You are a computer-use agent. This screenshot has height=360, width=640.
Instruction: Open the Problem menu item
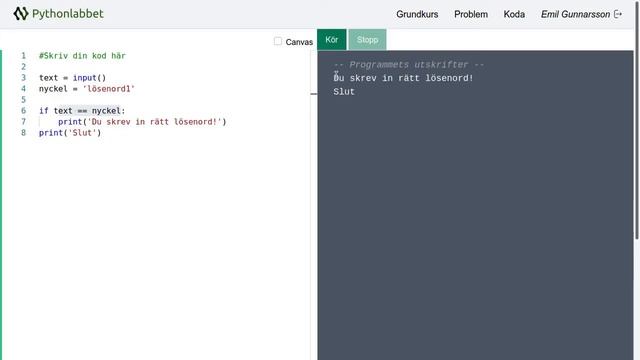pyautogui.click(x=471, y=14)
